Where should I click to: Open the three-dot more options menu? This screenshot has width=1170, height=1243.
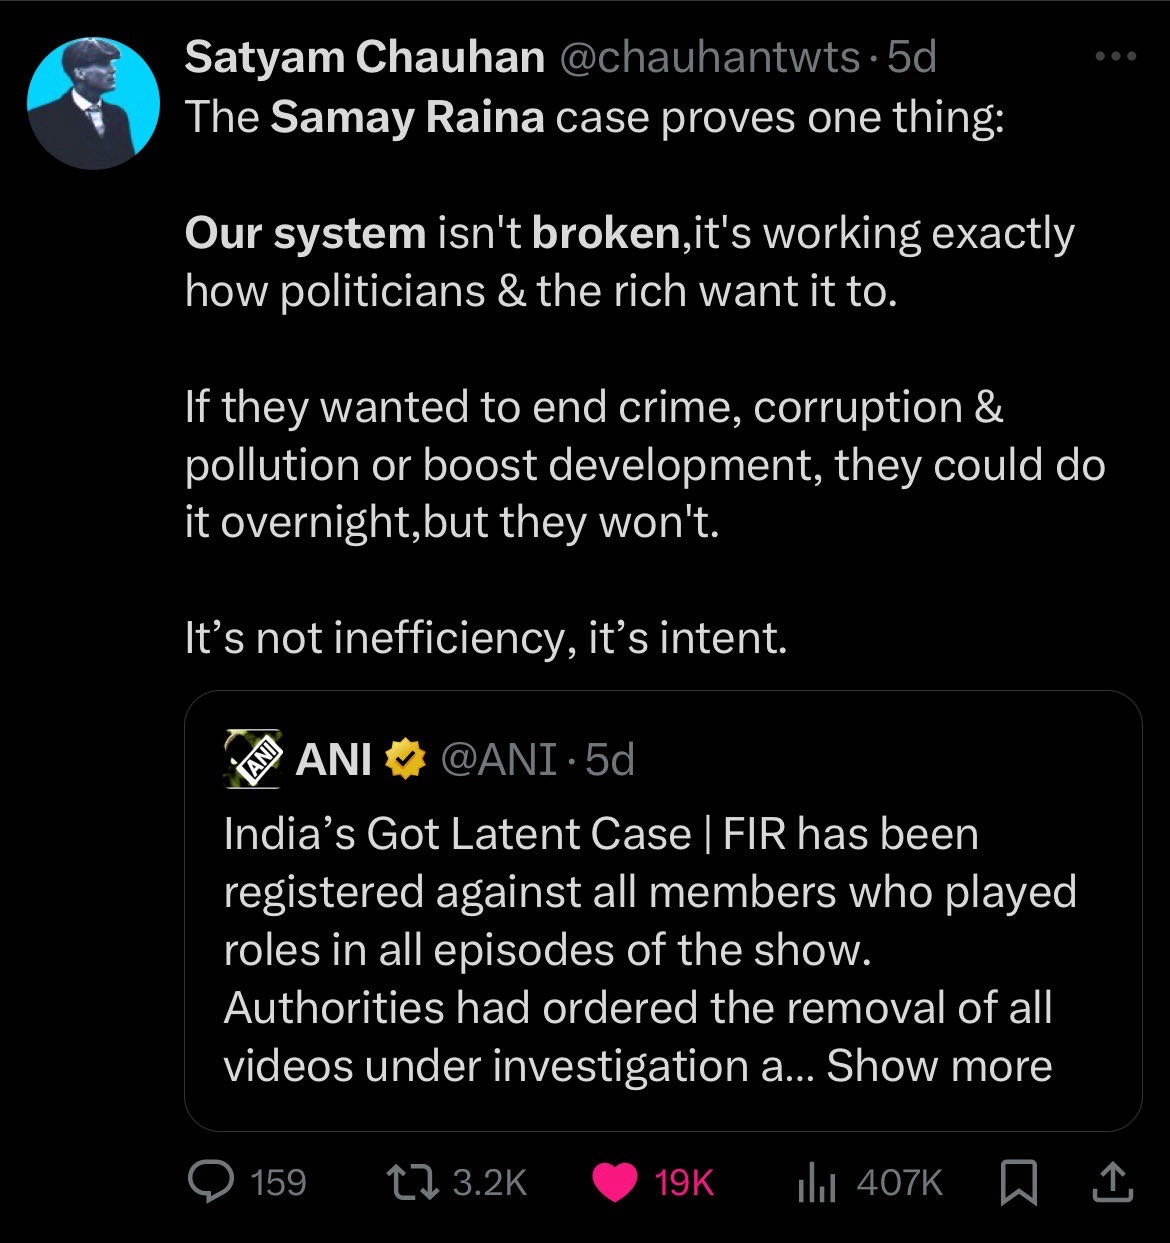click(1116, 58)
